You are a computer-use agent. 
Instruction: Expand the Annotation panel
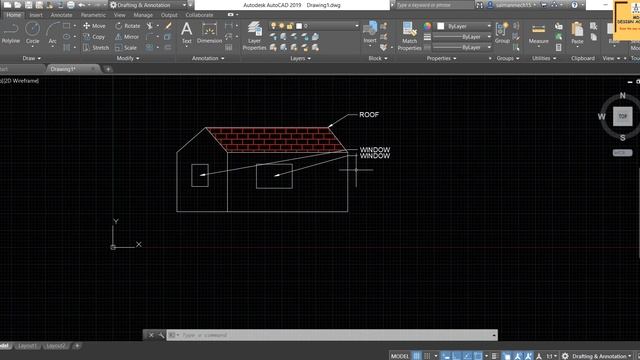tap(208, 58)
